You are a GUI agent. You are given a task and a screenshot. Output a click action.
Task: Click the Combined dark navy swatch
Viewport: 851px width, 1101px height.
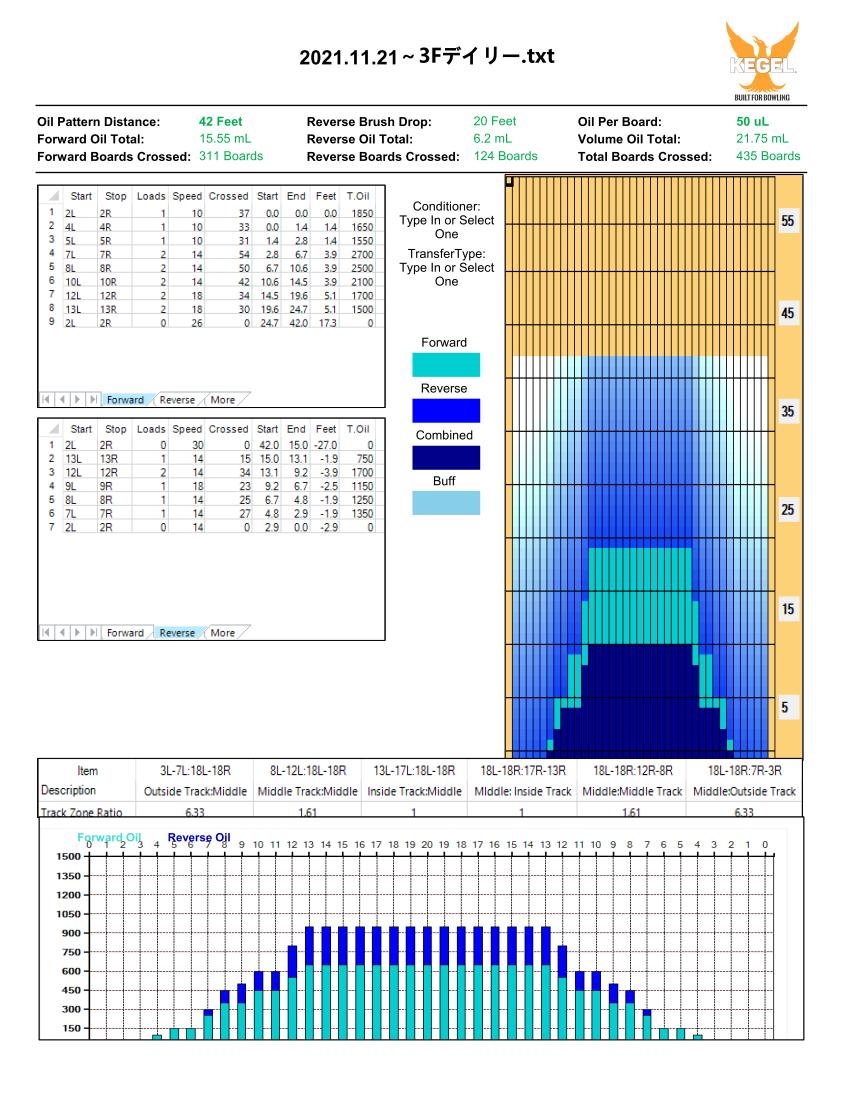tap(446, 458)
